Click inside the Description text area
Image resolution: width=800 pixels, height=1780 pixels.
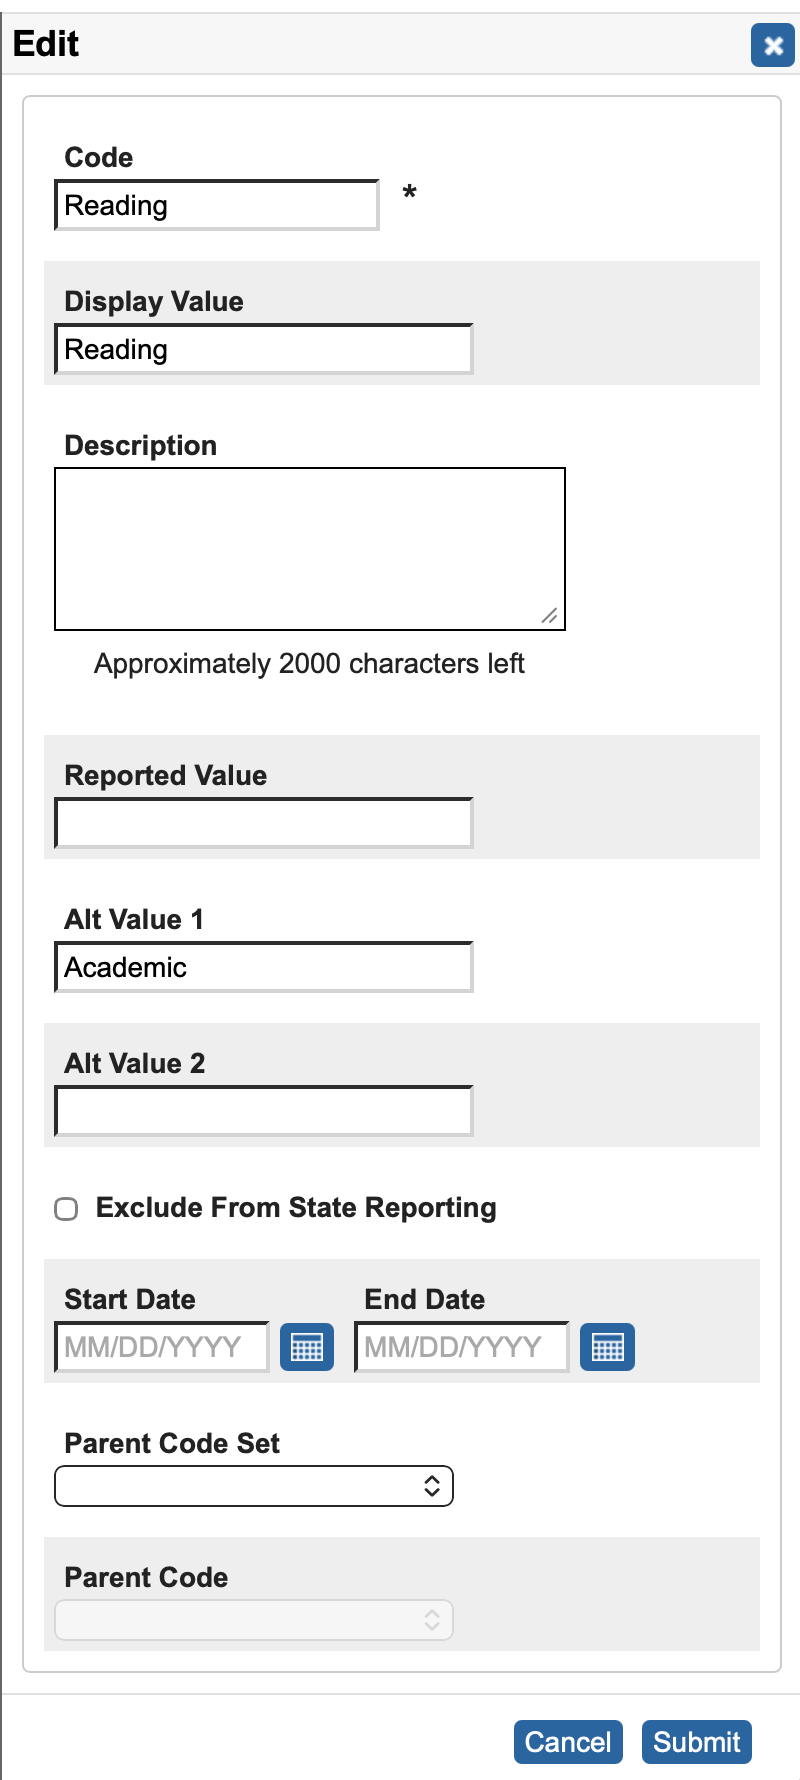point(310,548)
